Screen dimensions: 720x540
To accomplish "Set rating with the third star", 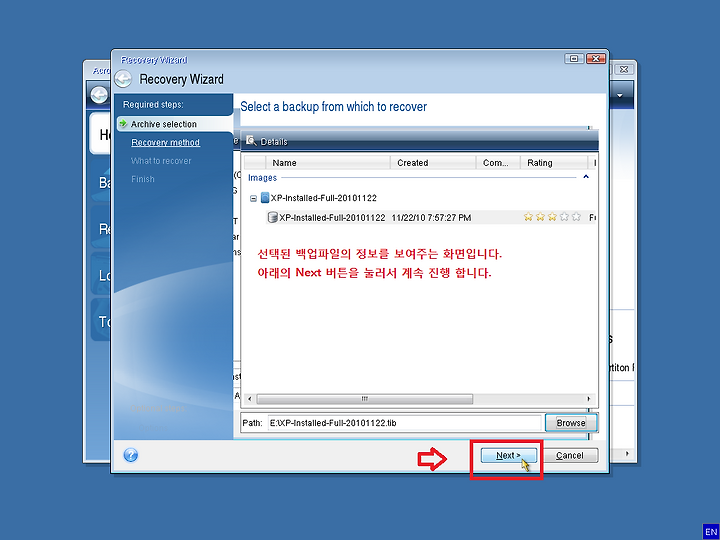I will click(x=552, y=217).
